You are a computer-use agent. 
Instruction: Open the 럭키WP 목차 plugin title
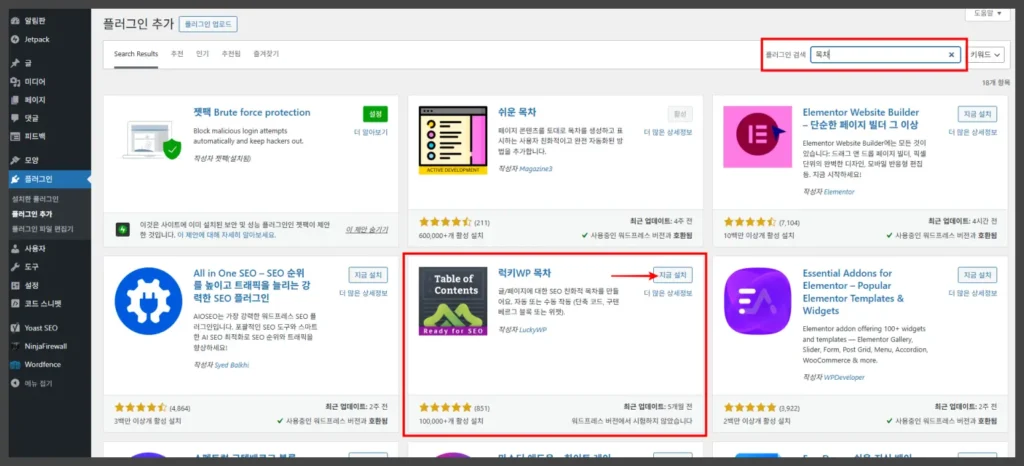click(524, 273)
